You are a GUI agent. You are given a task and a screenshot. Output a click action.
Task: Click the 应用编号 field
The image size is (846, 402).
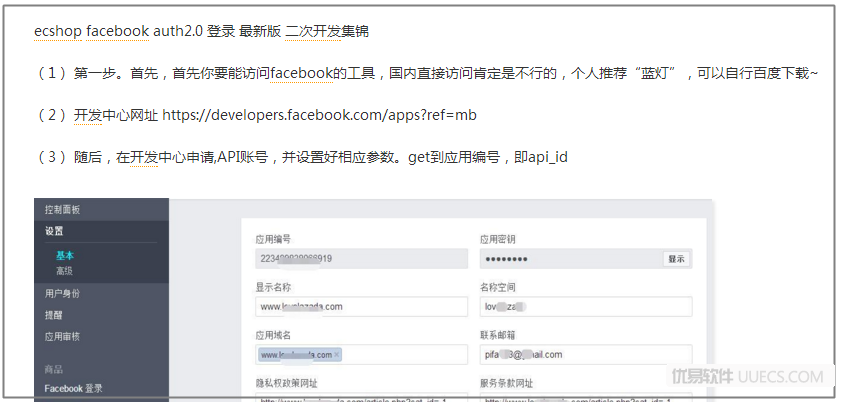[361, 259]
